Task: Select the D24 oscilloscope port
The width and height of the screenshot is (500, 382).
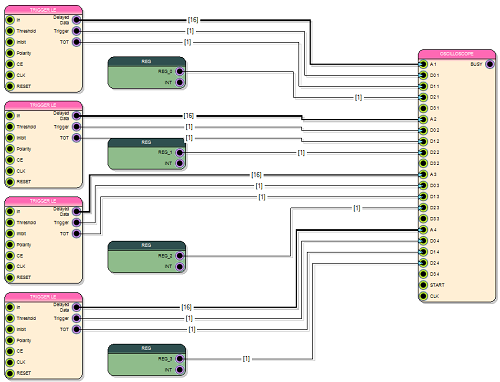Action: [x=423, y=263]
